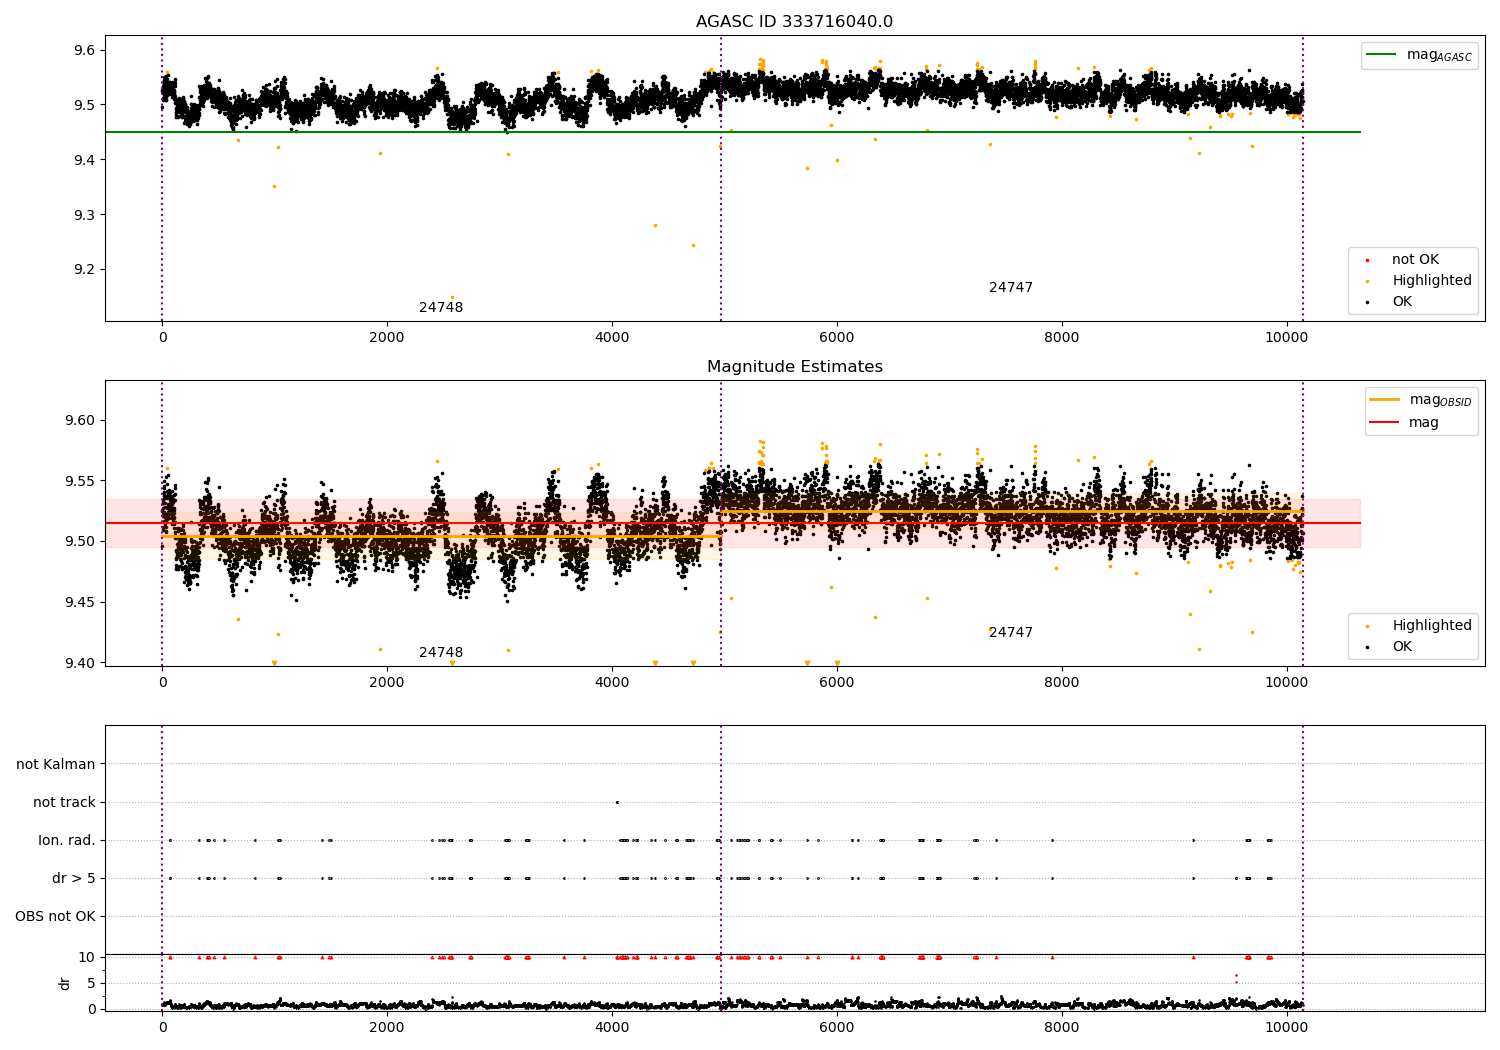Image resolution: width=1500 pixels, height=1050 pixels.
Task: Click the 4000 x-axis tick of top plot
Action: click(612, 338)
